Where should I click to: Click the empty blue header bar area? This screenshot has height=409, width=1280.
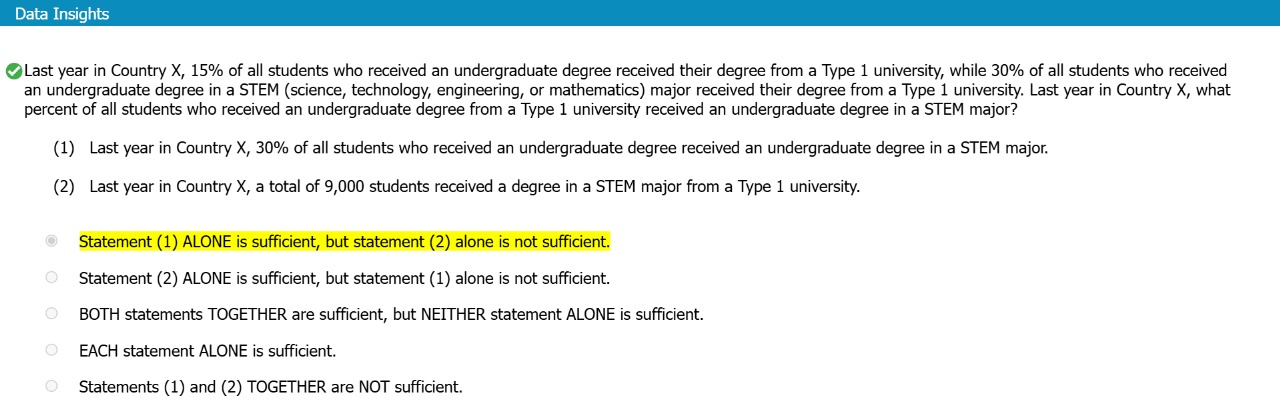[700, 14]
